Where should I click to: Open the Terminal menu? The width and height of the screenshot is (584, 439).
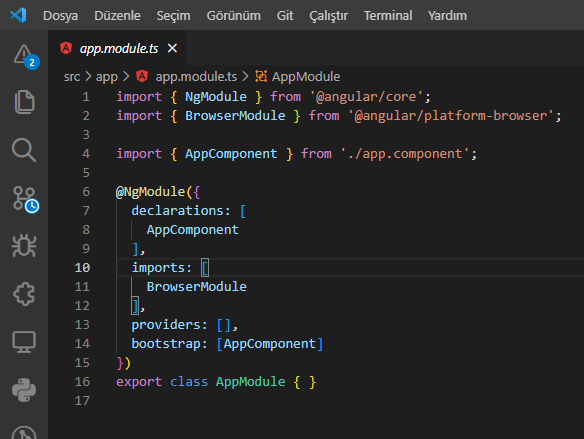tap(388, 16)
